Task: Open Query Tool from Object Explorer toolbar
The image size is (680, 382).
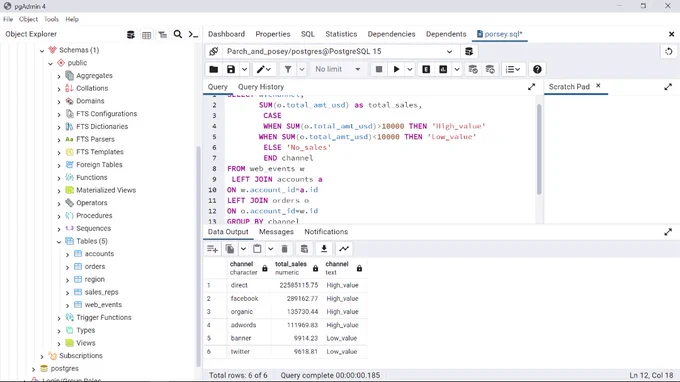Action: click(x=131, y=35)
